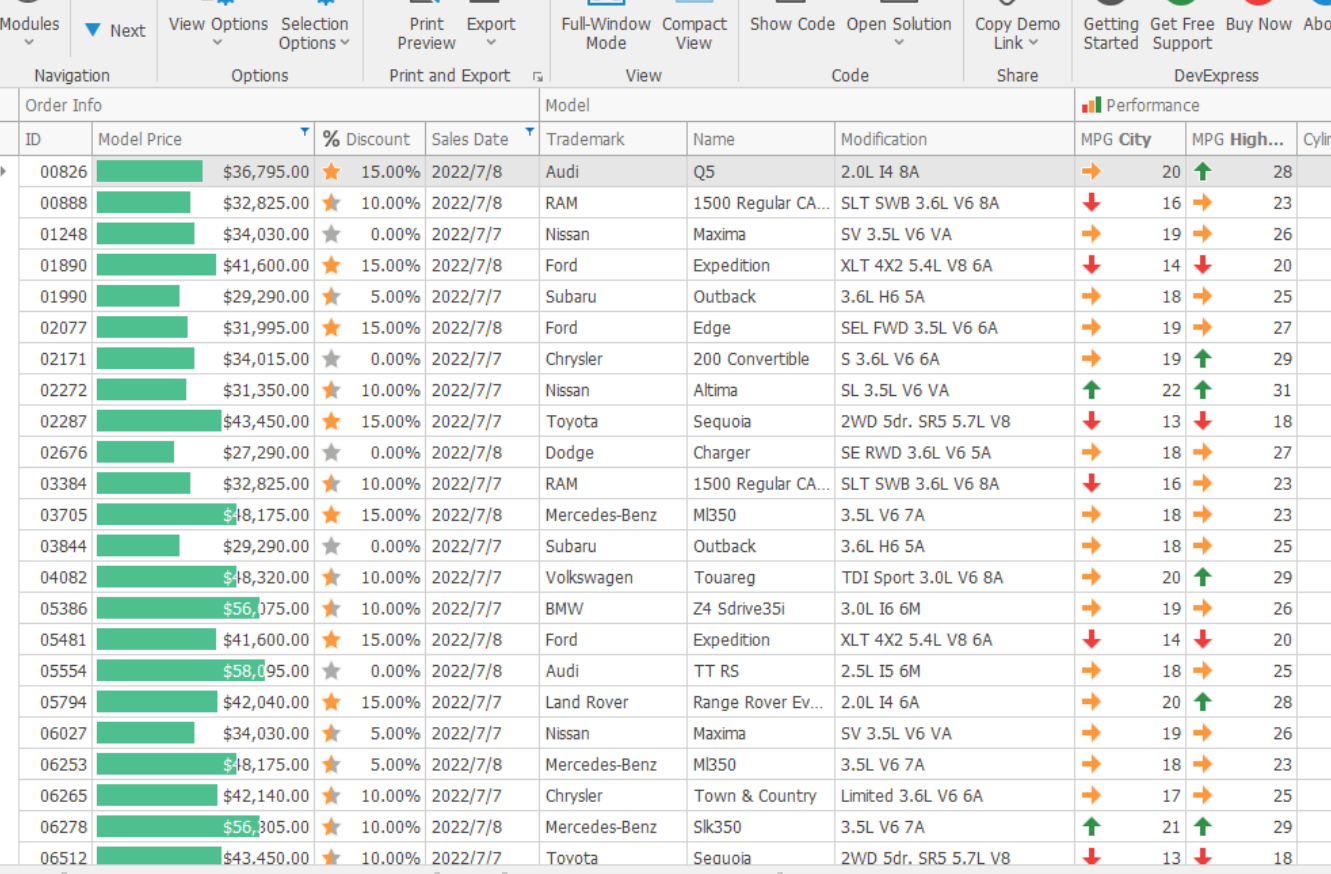Select the "Z4 Sdrive35i" name cell
Screen dimensions: 1331x874
coord(761,608)
